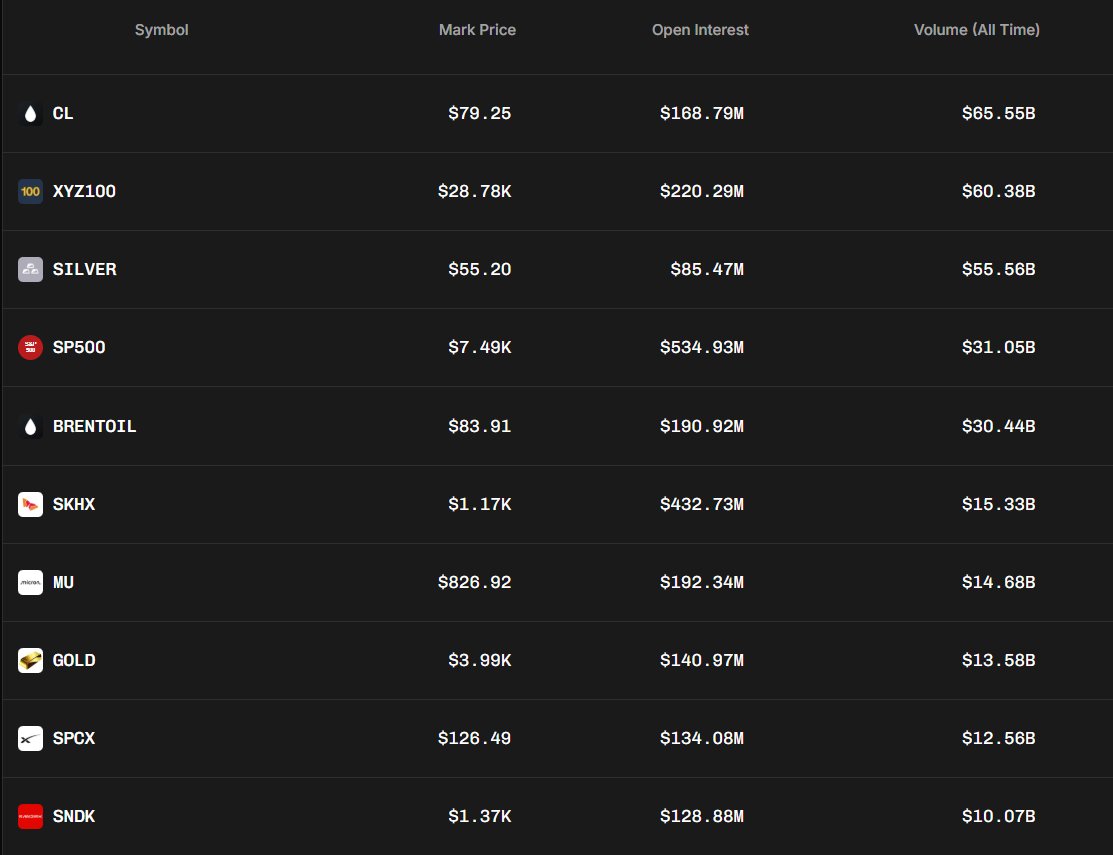Image resolution: width=1113 pixels, height=855 pixels.
Task: Click the $826.92 mark price
Action: pyautogui.click(x=475, y=583)
